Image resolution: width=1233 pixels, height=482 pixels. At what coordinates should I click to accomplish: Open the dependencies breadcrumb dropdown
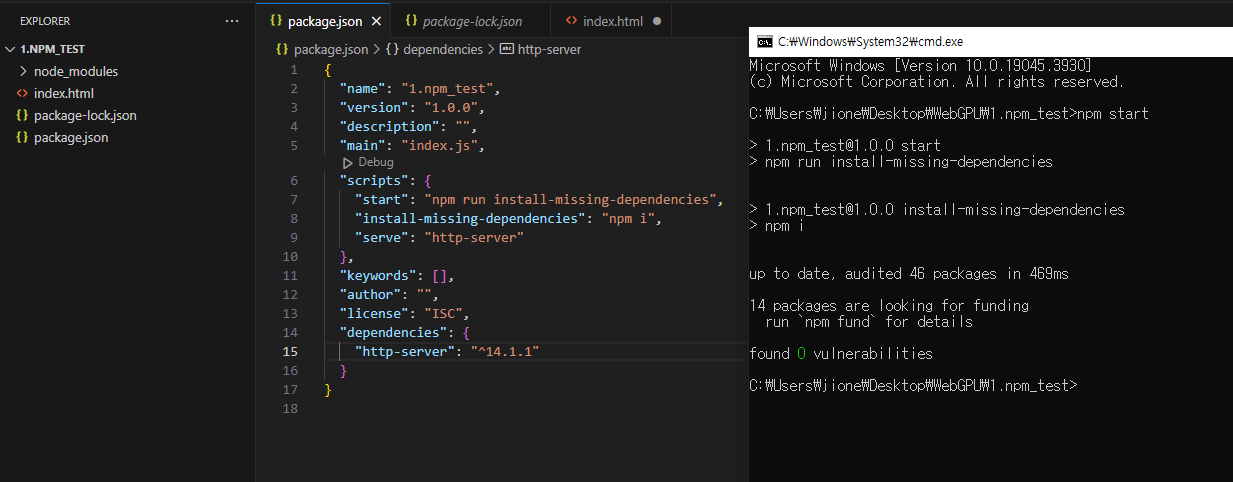[443, 49]
